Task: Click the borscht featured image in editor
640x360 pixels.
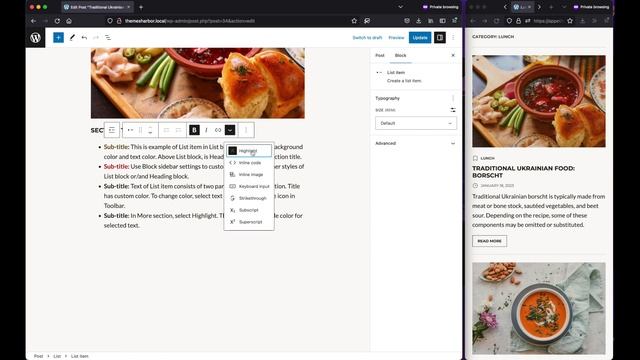Action: [x=198, y=83]
